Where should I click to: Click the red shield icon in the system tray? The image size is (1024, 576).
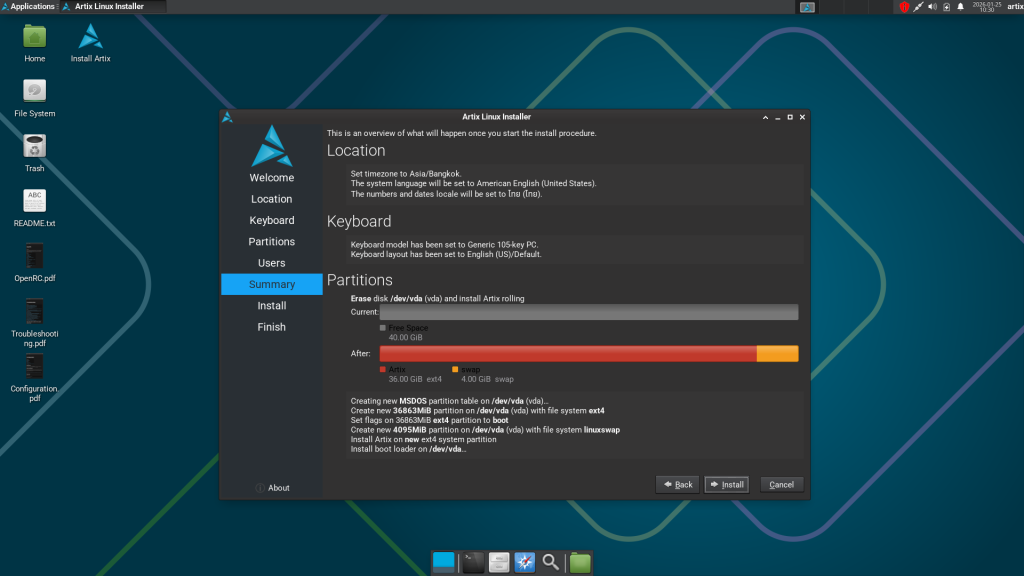(905, 7)
